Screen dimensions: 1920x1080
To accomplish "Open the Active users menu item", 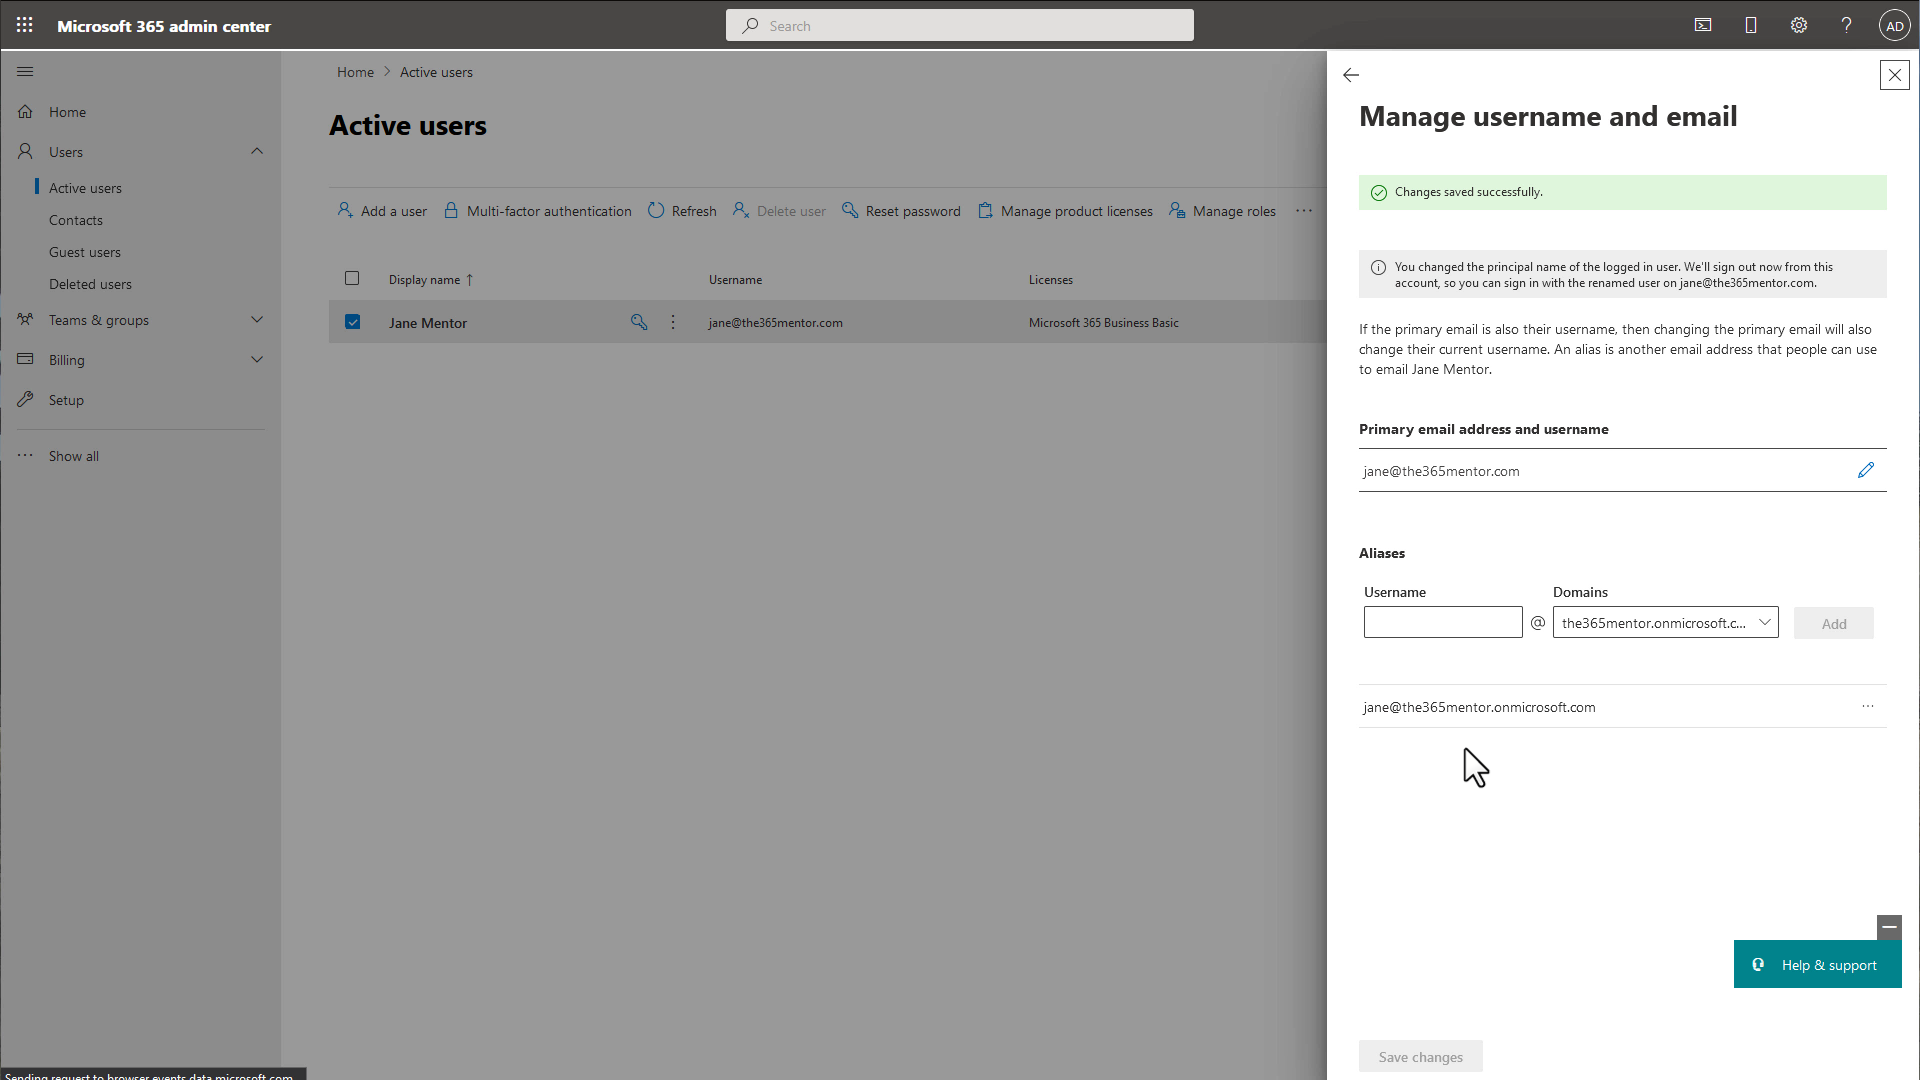I will pyautogui.click(x=84, y=187).
